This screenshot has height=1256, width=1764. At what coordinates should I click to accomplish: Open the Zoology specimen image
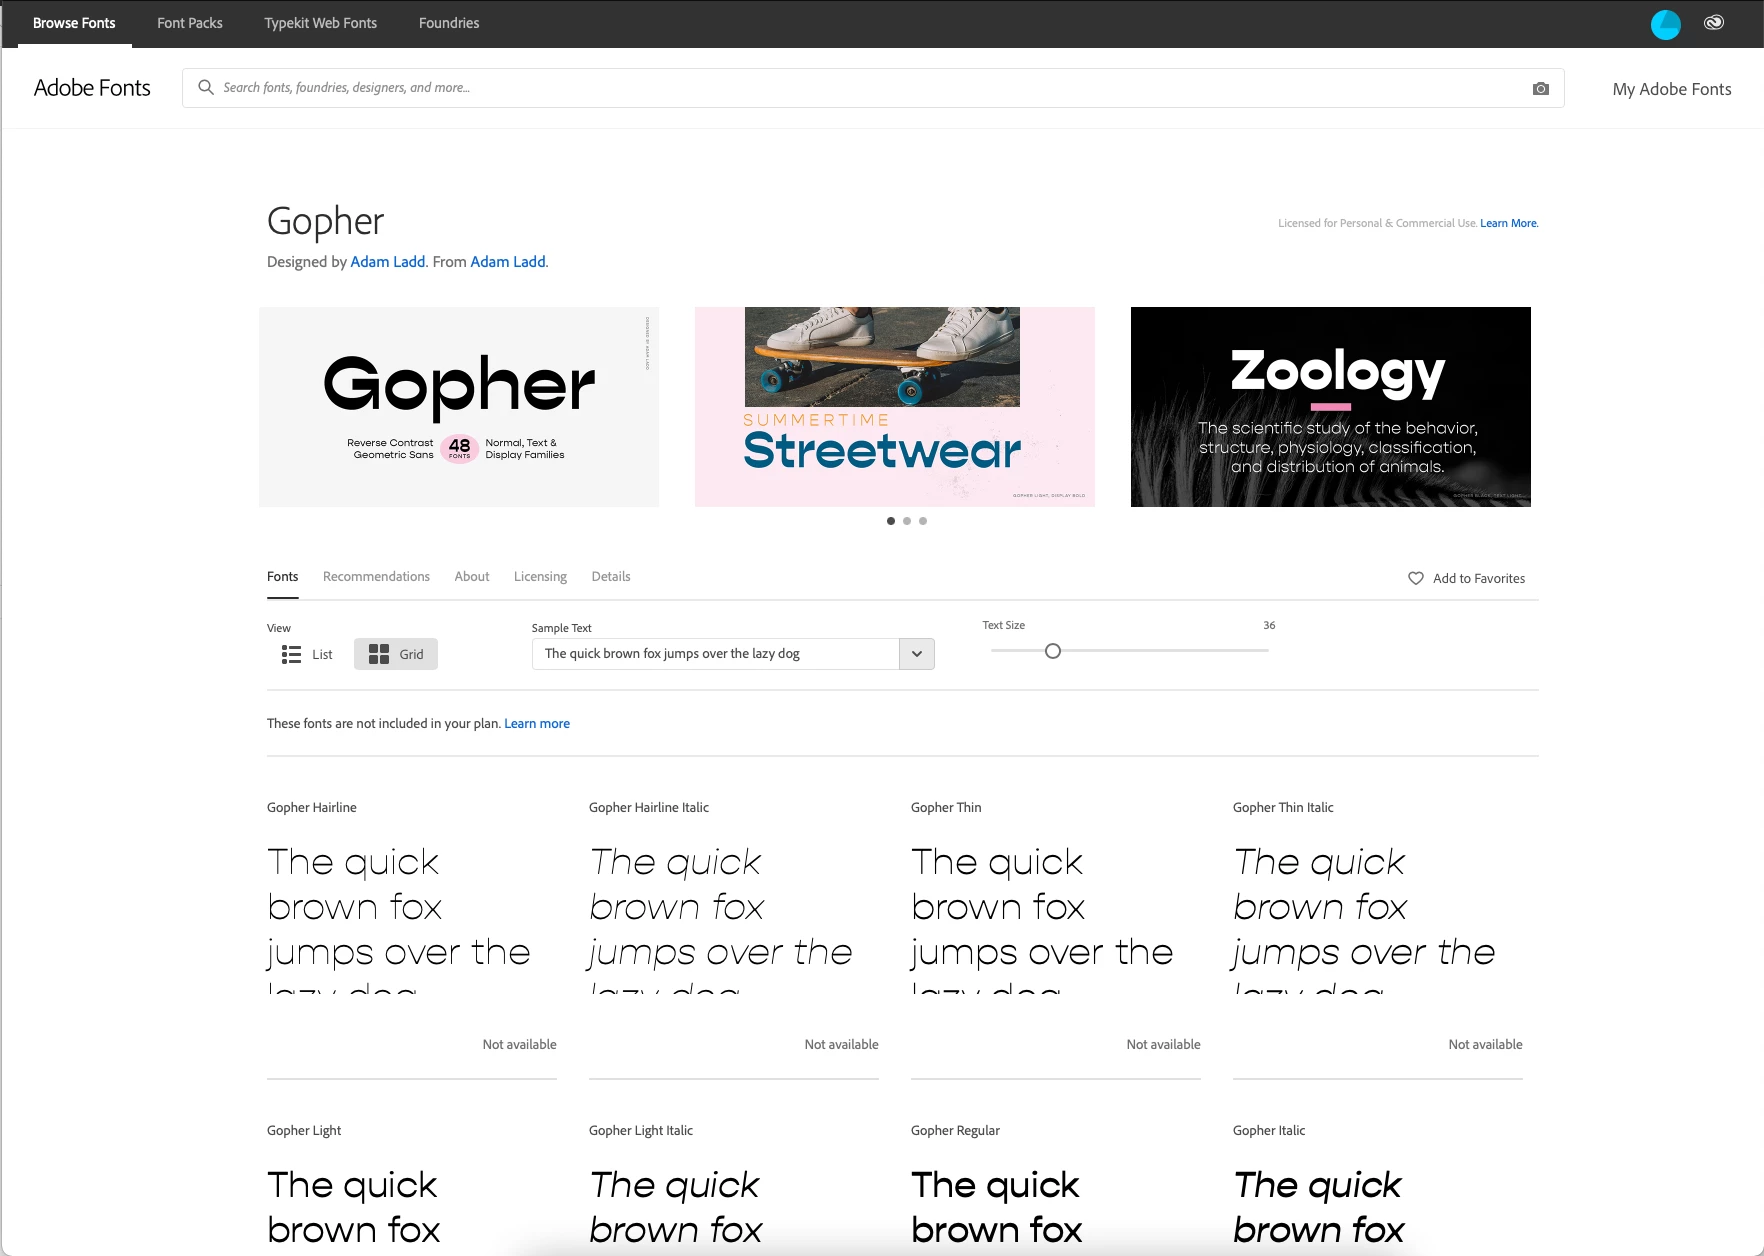click(x=1331, y=407)
